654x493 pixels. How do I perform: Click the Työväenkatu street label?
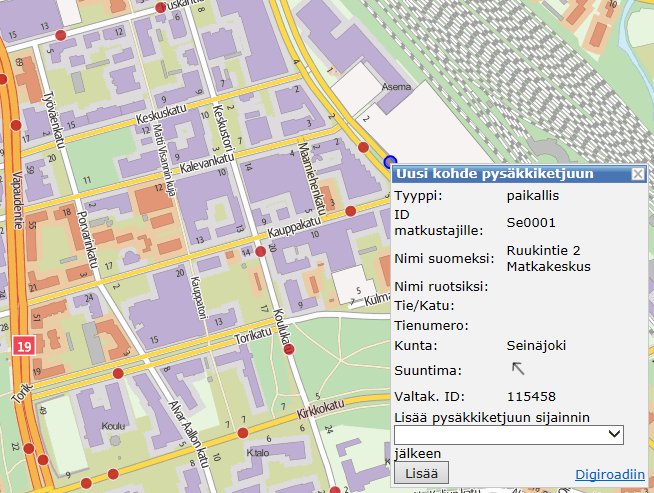click(x=55, y=119)
